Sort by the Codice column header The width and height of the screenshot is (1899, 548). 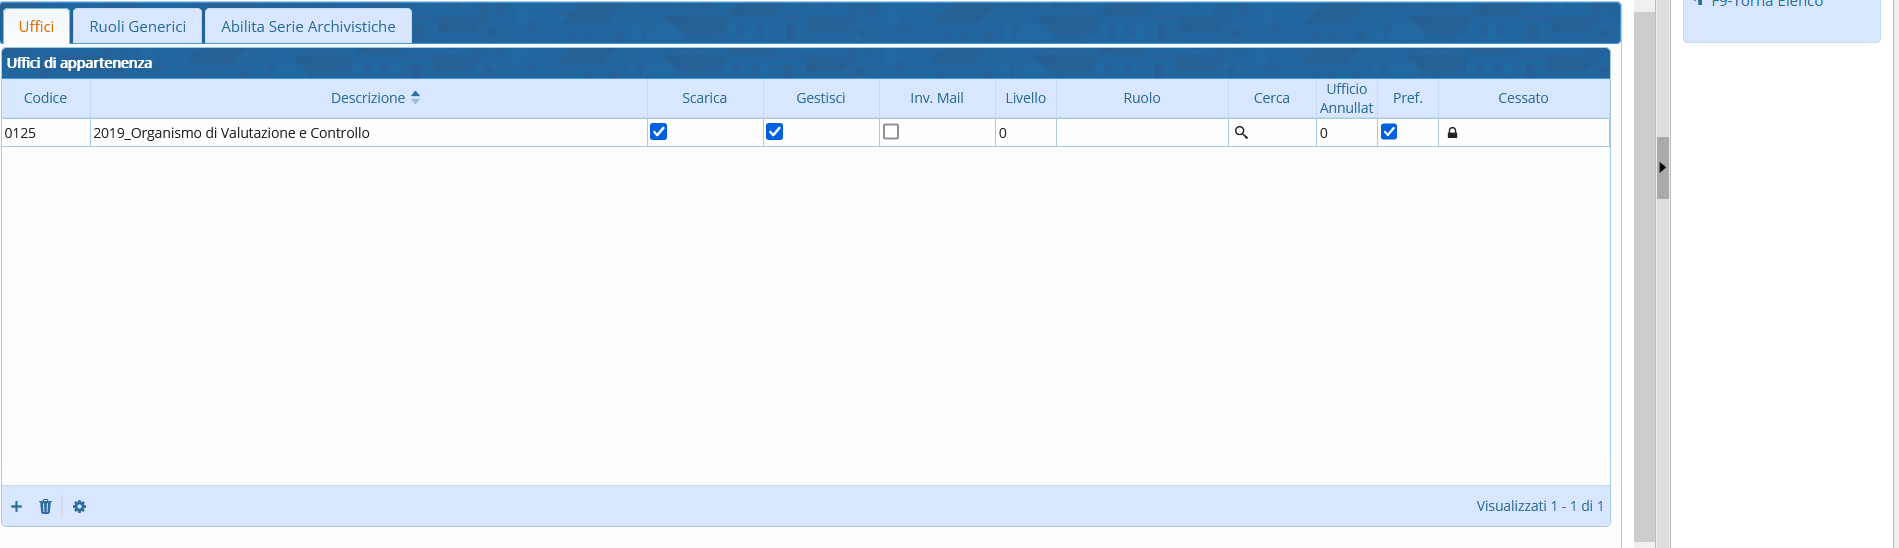pos(45,98)
